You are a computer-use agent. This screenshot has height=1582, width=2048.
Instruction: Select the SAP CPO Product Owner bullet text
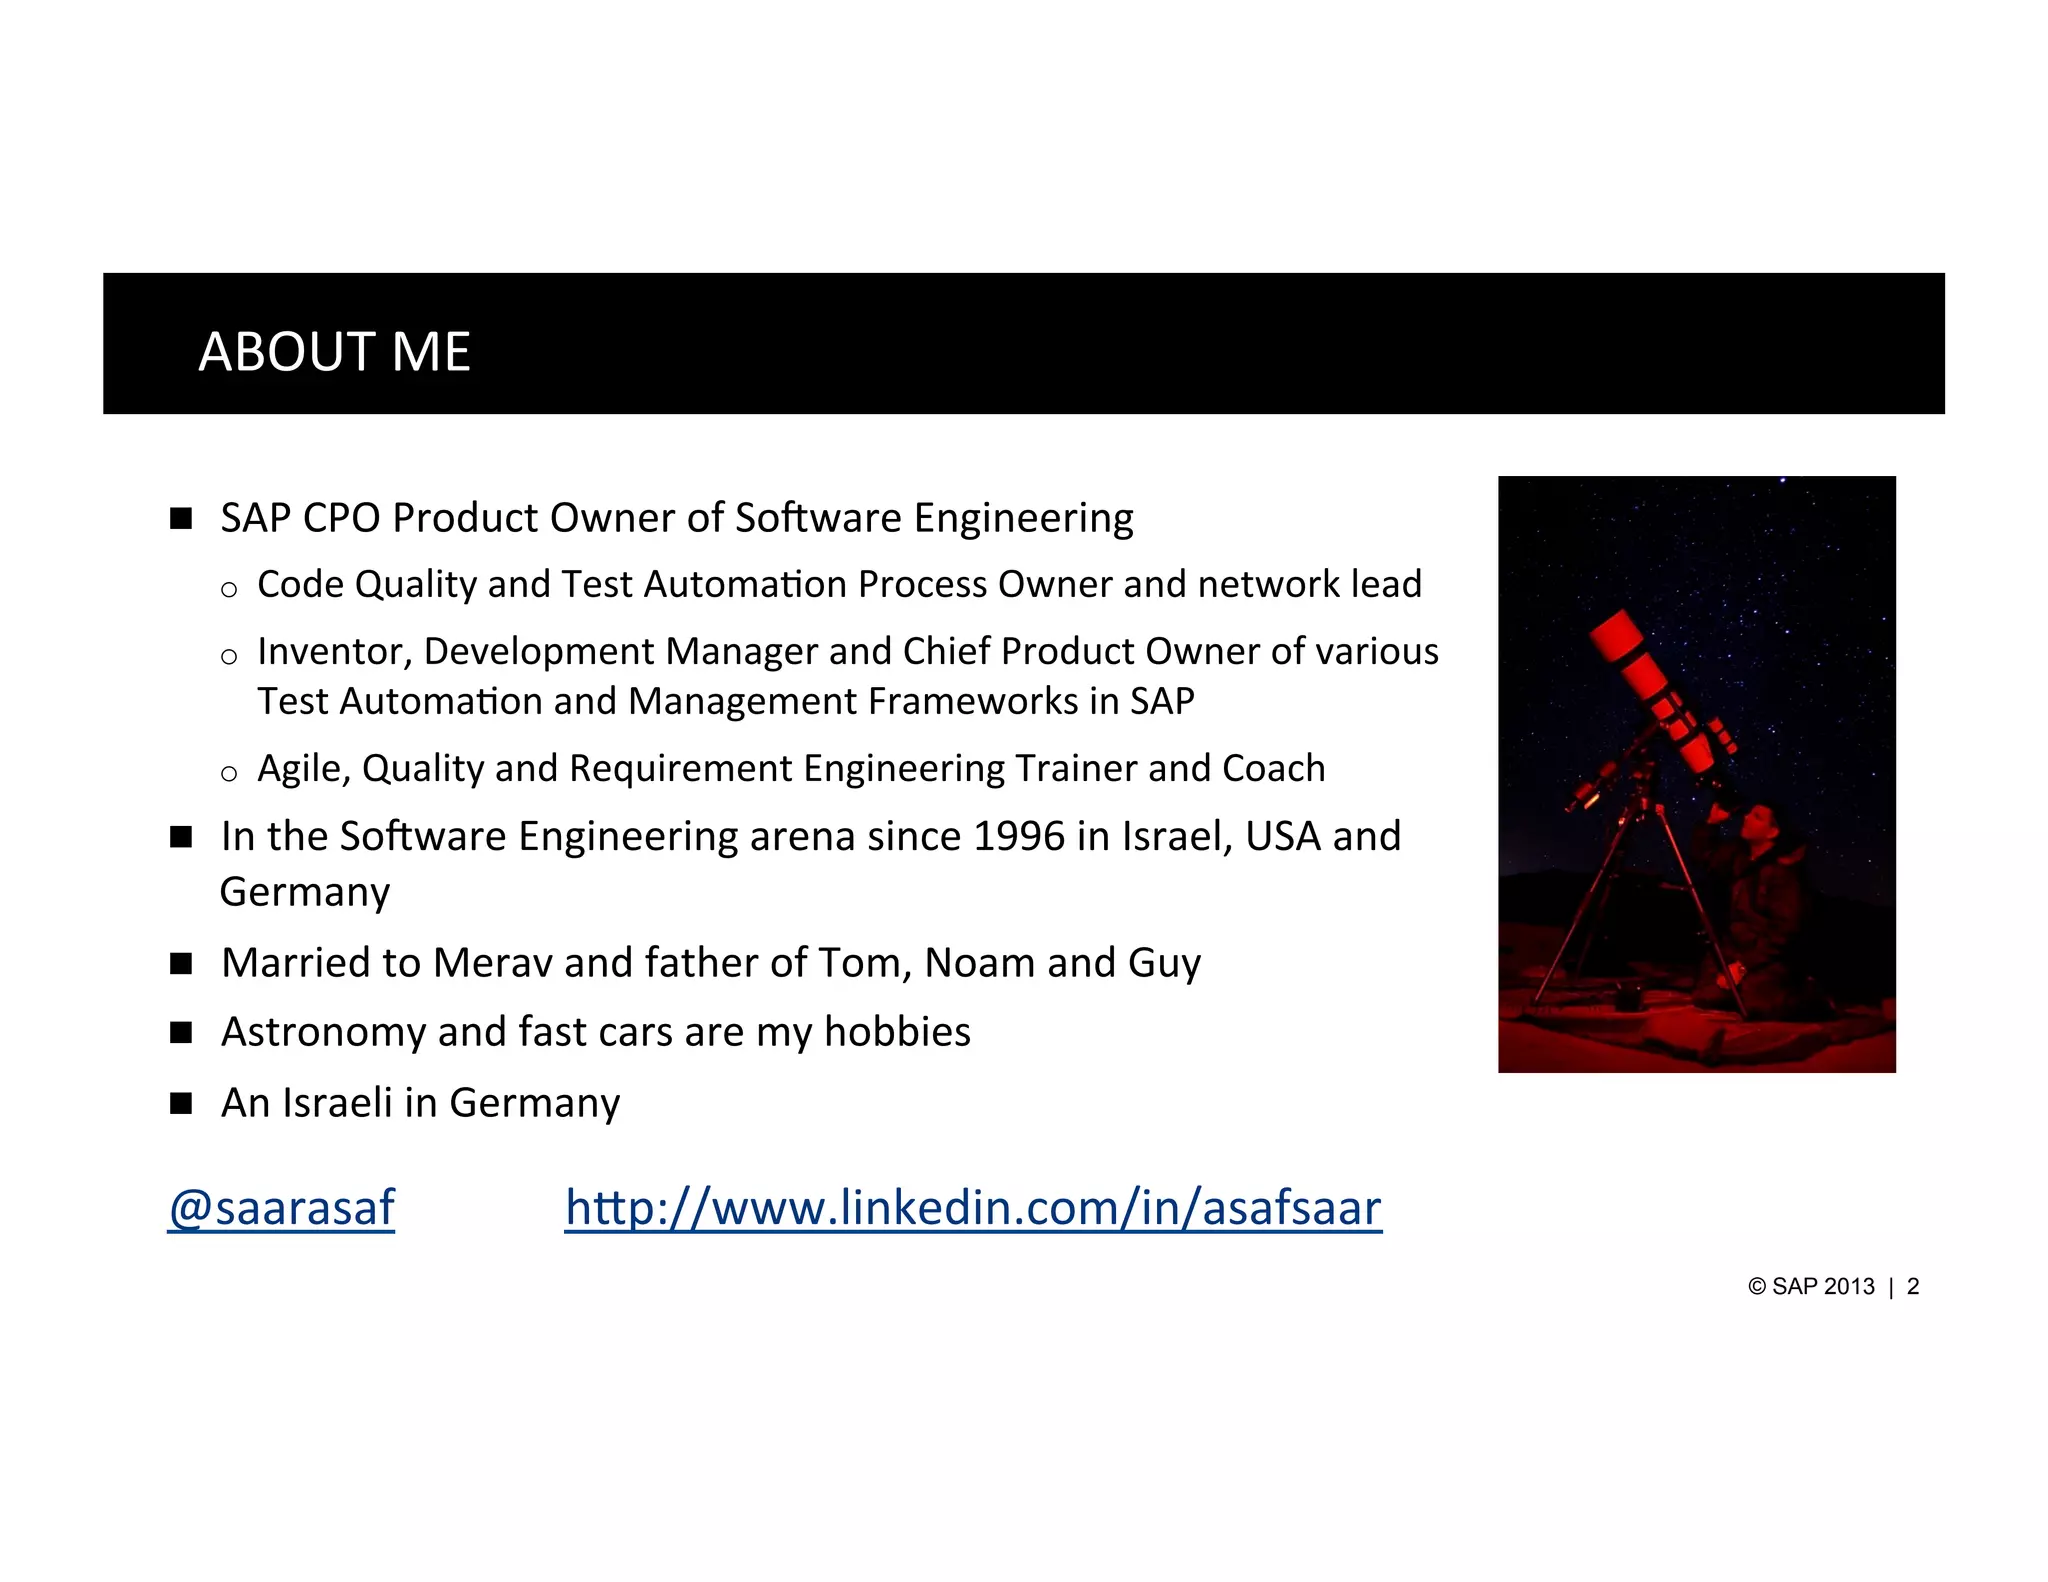click(x=676, y=518)
